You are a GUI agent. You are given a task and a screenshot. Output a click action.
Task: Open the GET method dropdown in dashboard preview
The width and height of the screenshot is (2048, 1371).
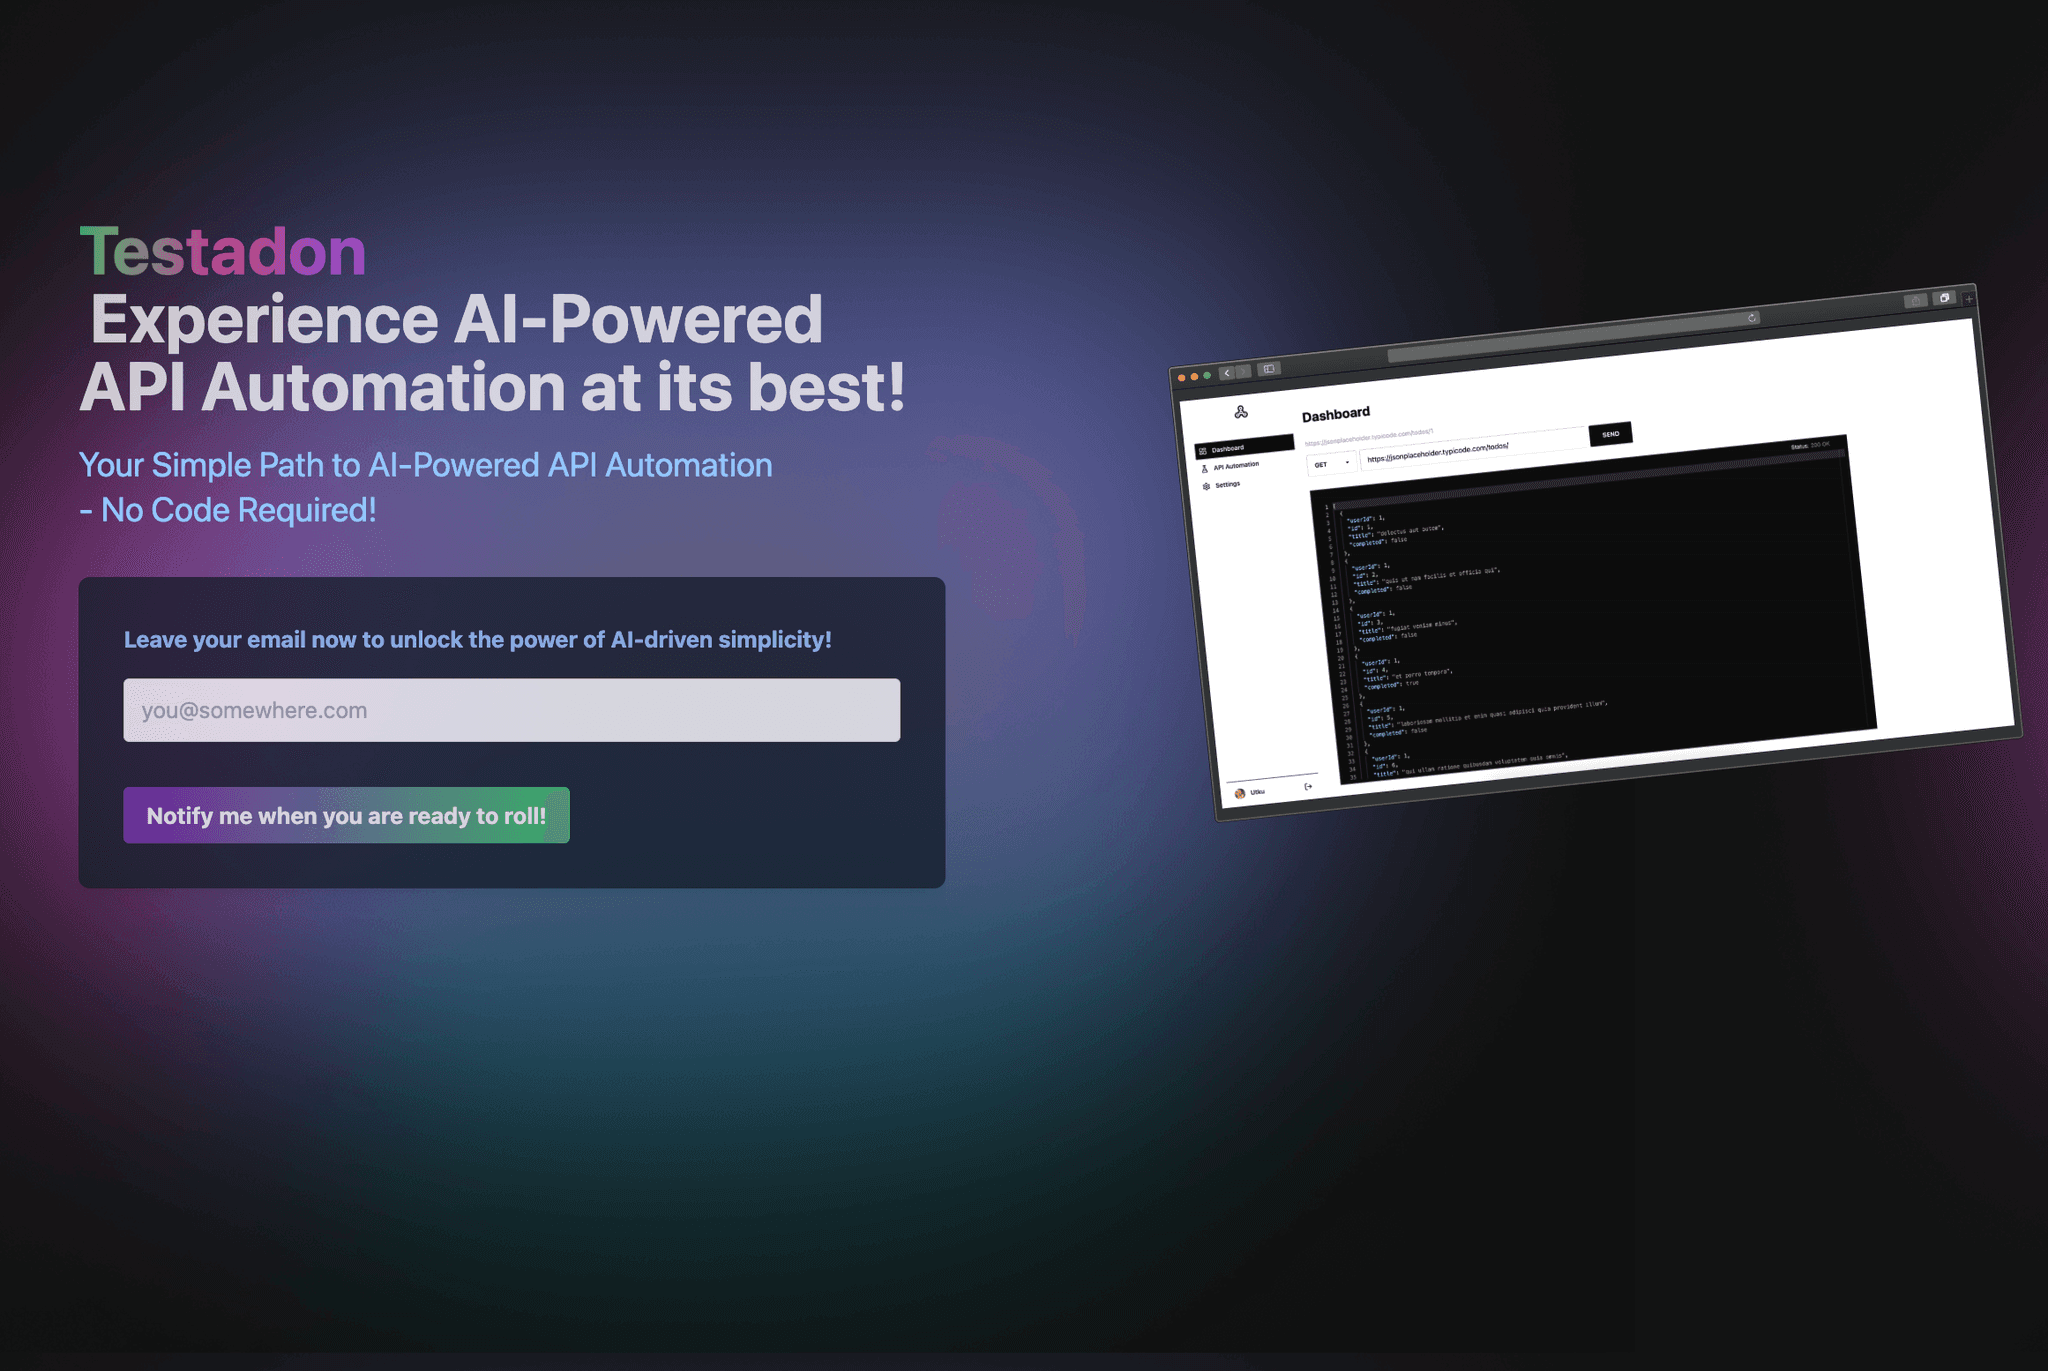tap(1331, 464)
